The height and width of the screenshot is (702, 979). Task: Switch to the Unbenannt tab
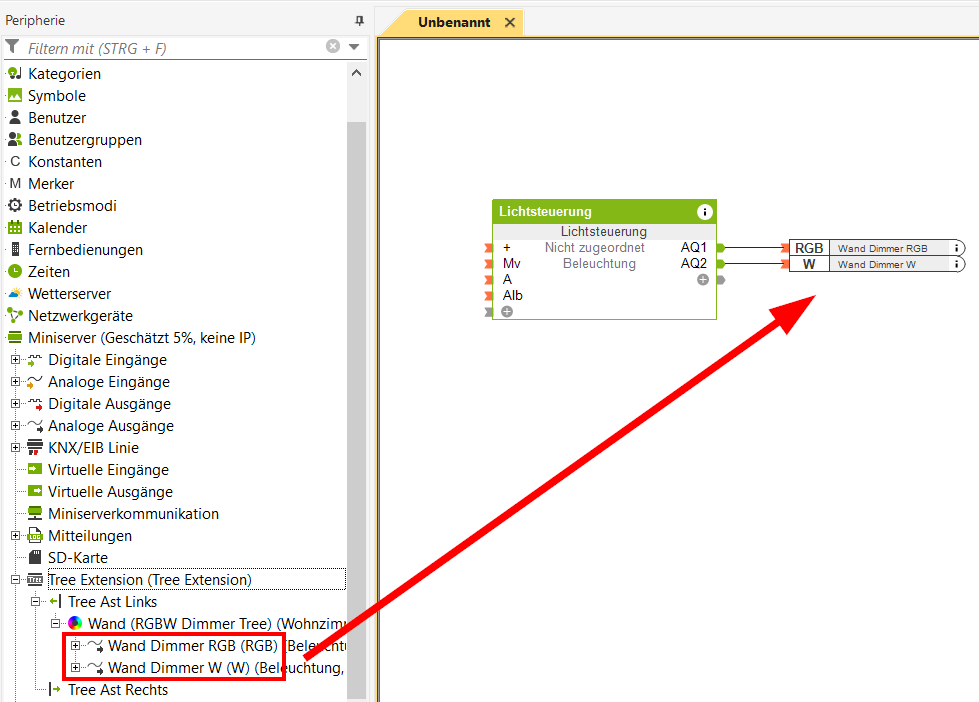pos(454,22)
